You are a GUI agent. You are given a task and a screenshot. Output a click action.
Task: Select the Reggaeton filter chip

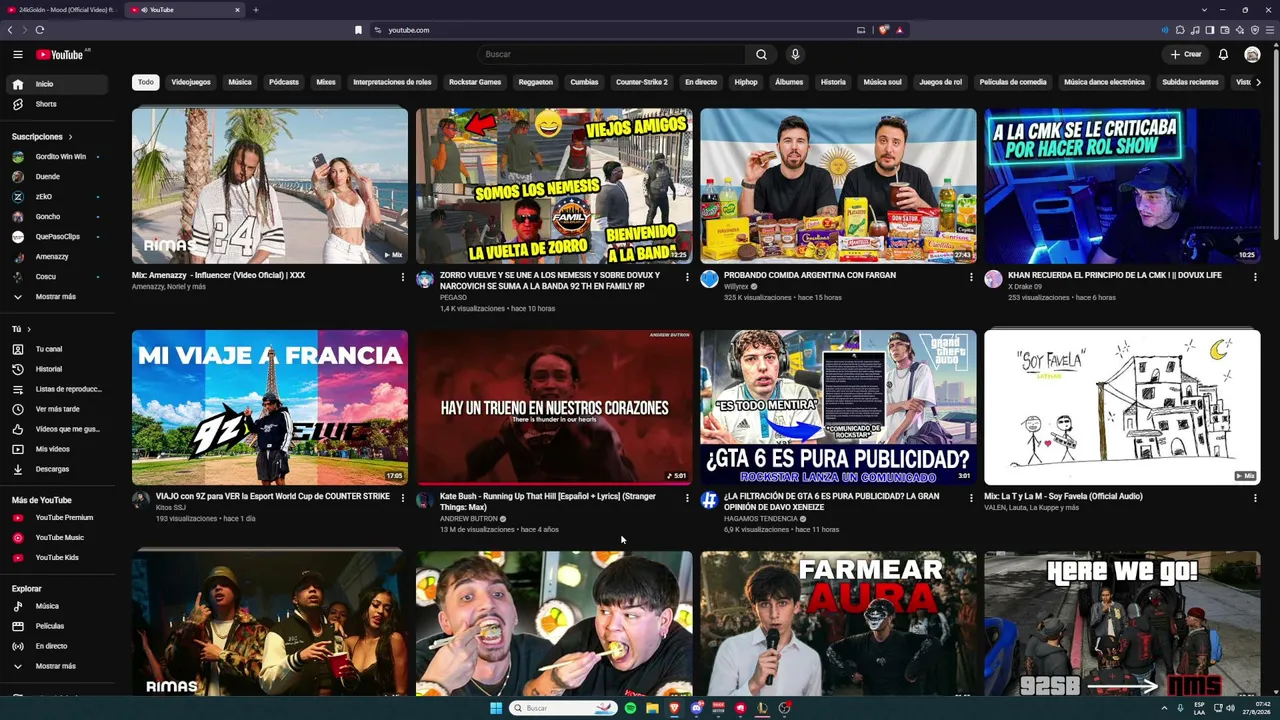click(x=536, y=82)
